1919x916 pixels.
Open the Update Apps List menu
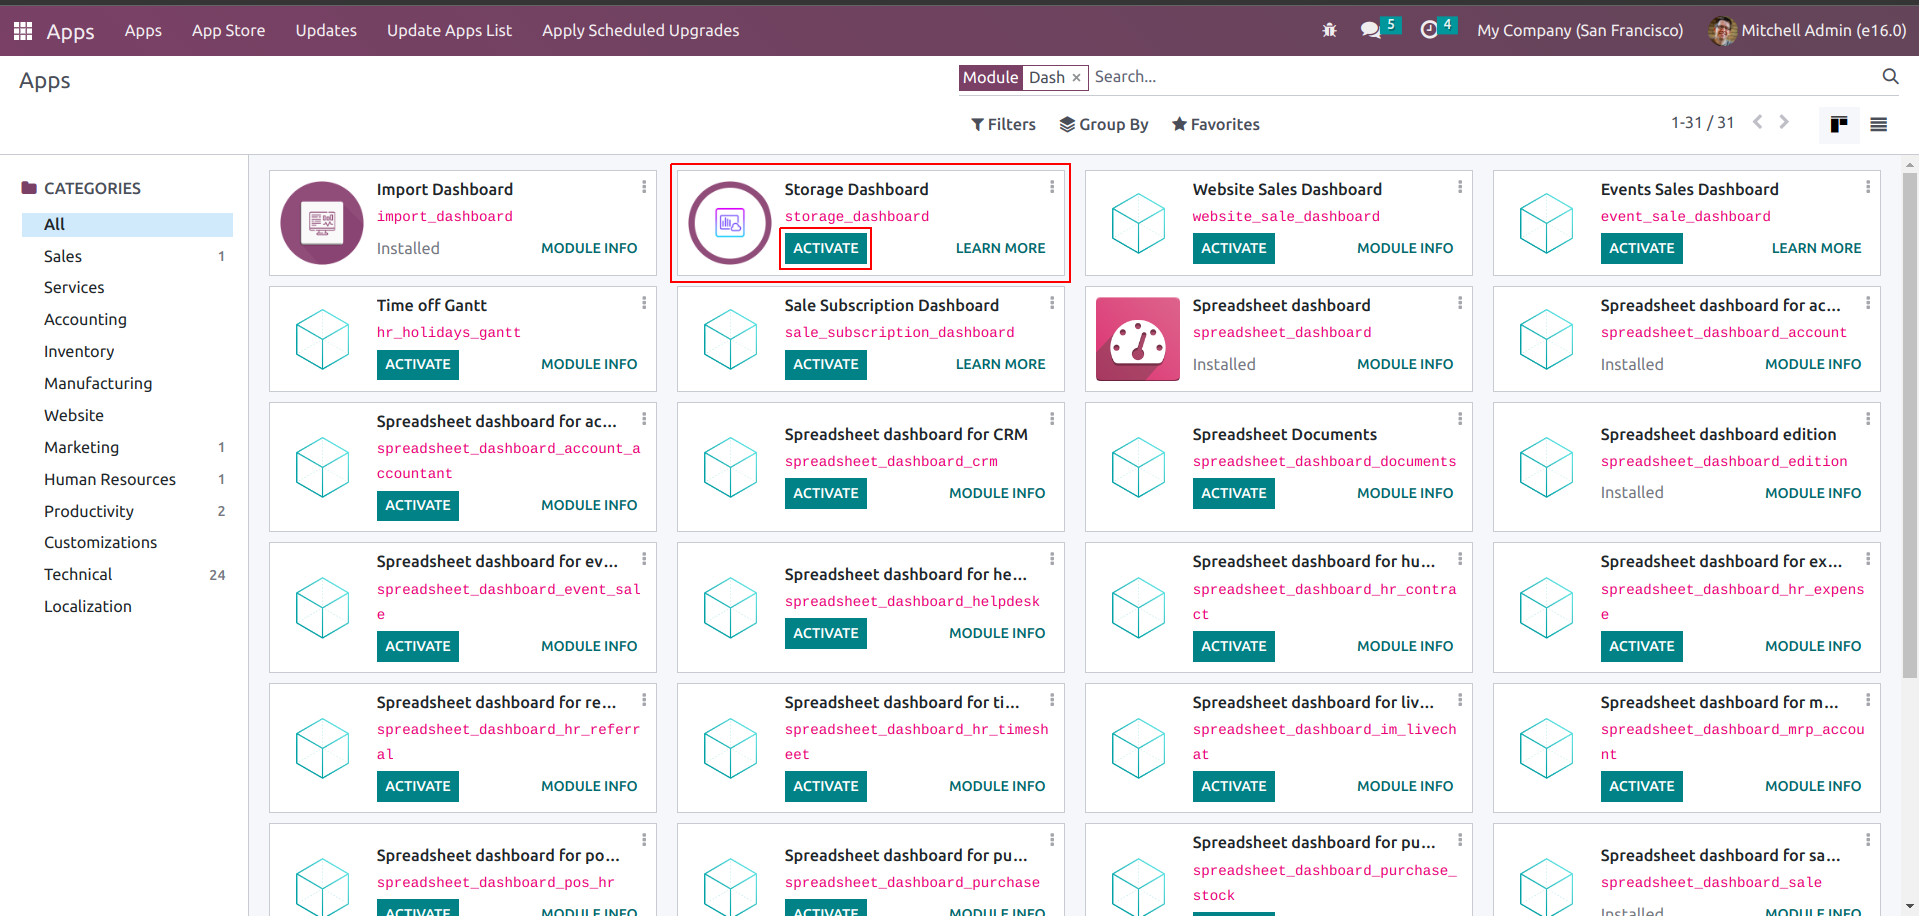[x=449, y=31]
